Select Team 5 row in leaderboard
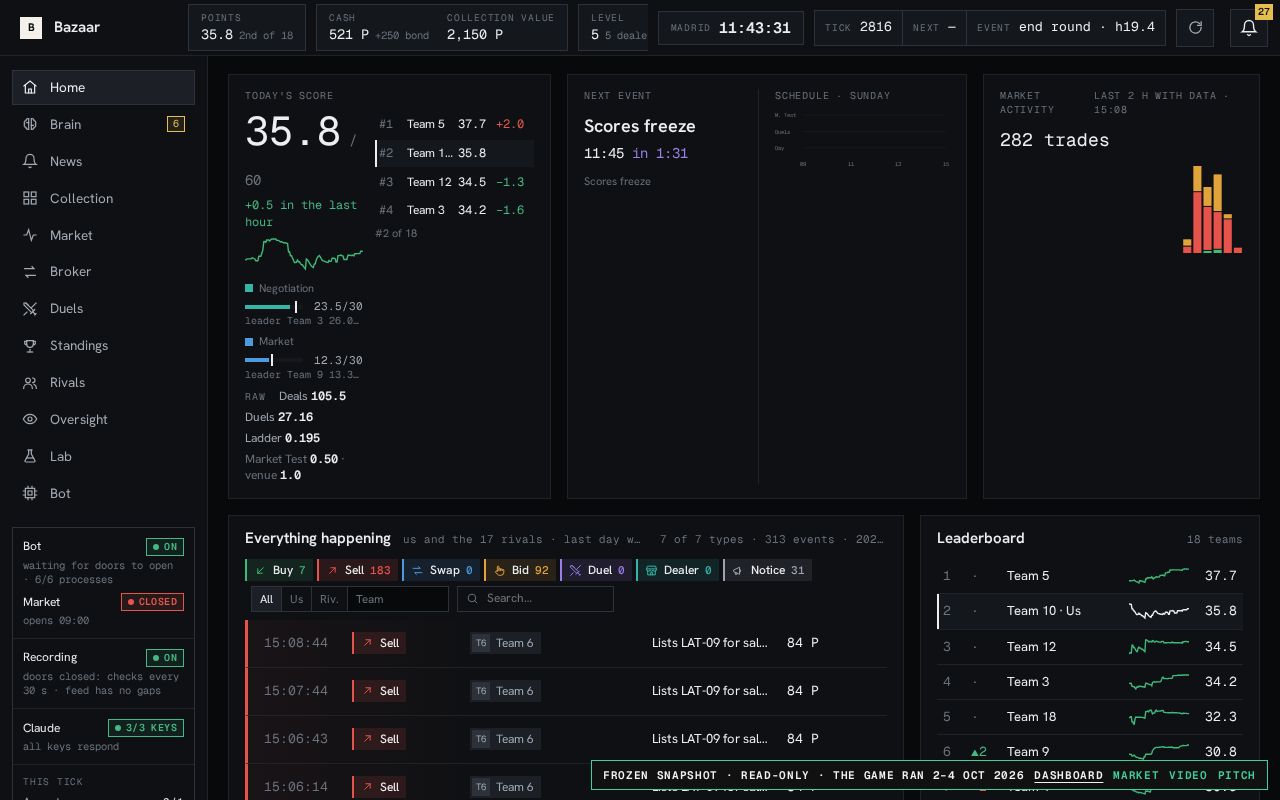Image resolution: width=1280 pixels, height=800 pixels. tap(1090, 576)
